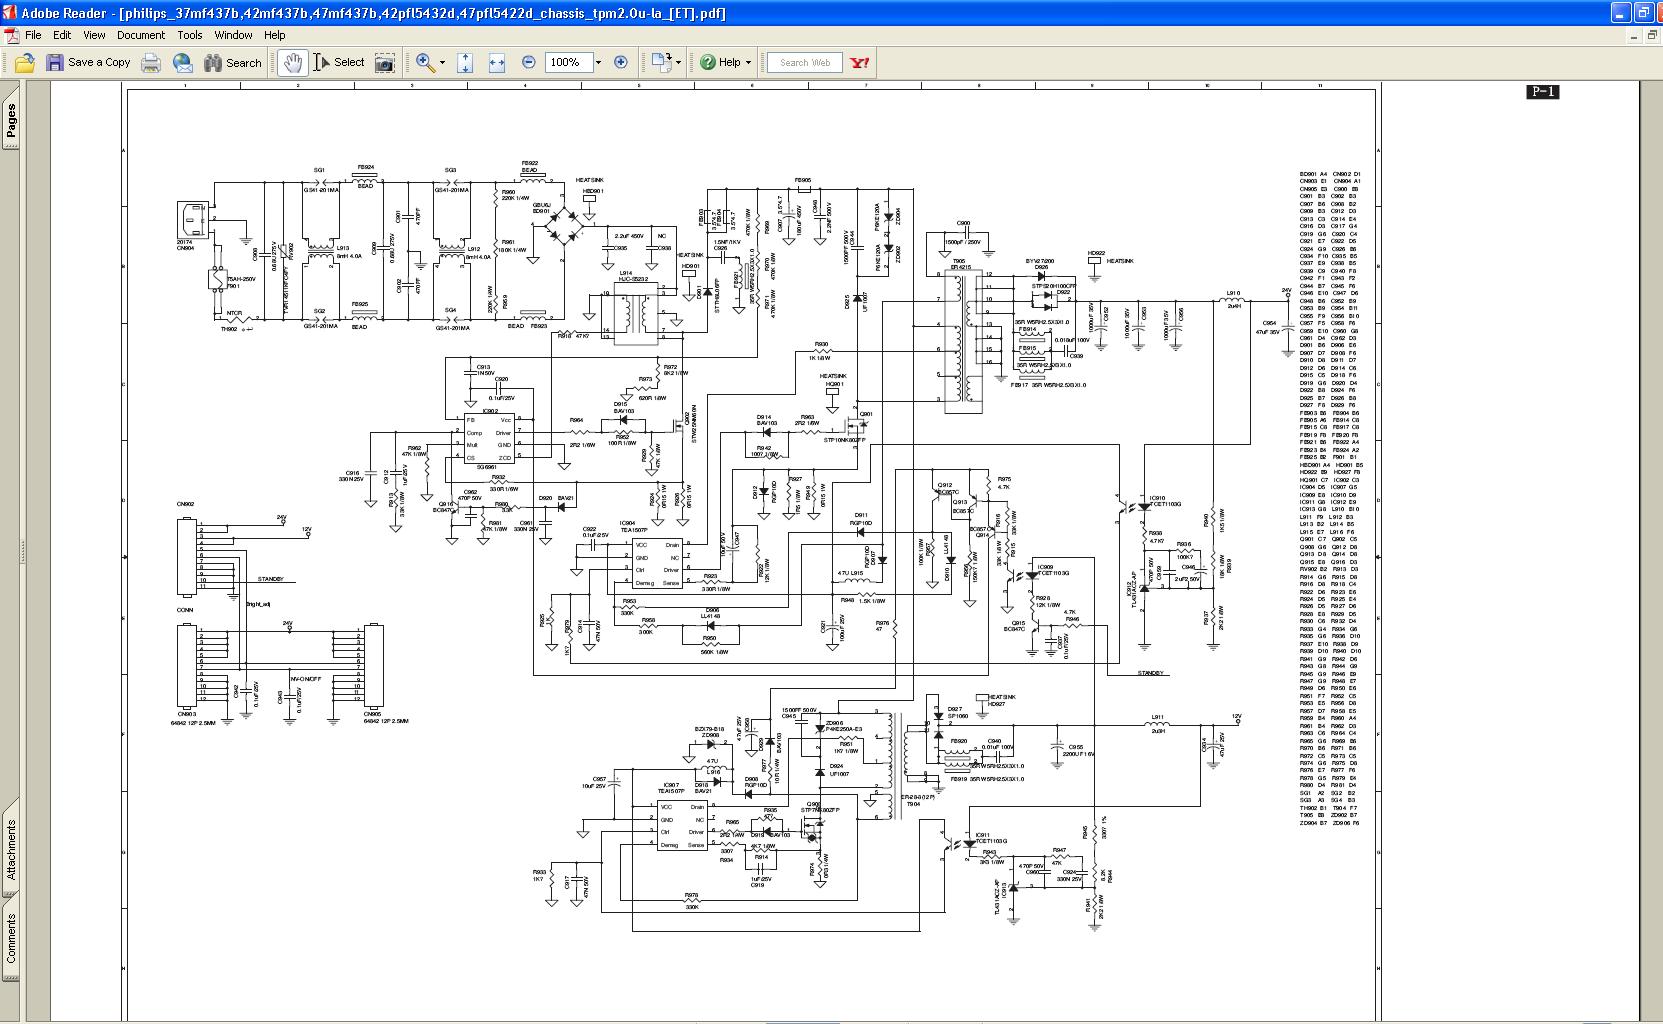Viewport: 1663px width, 1024px height.
Task: Click the round minus Zoom Out button
Action: tap(529, 62)
